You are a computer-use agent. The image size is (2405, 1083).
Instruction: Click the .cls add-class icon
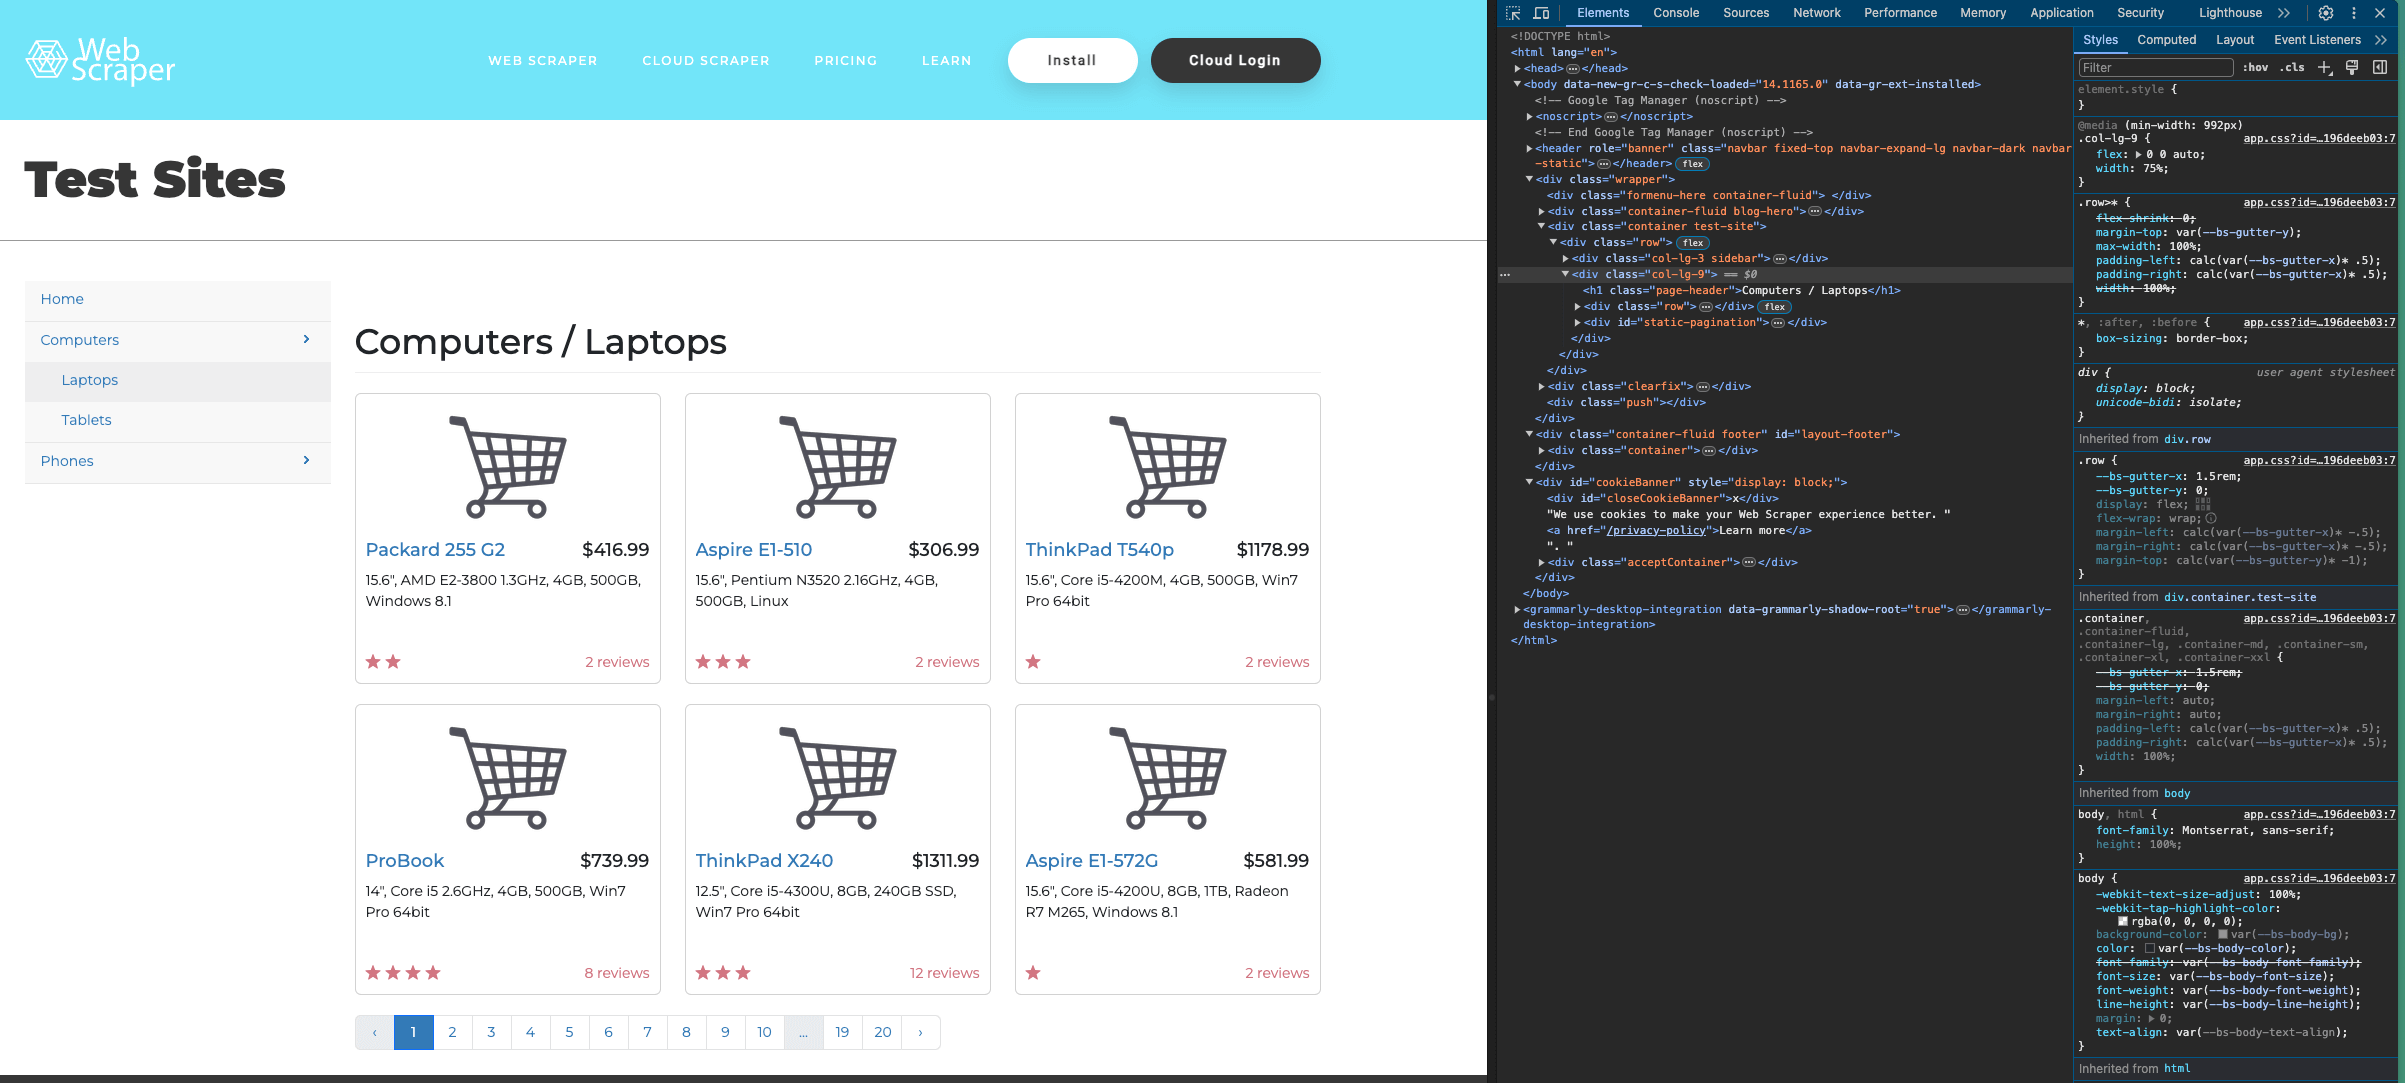click(2291, 67)
